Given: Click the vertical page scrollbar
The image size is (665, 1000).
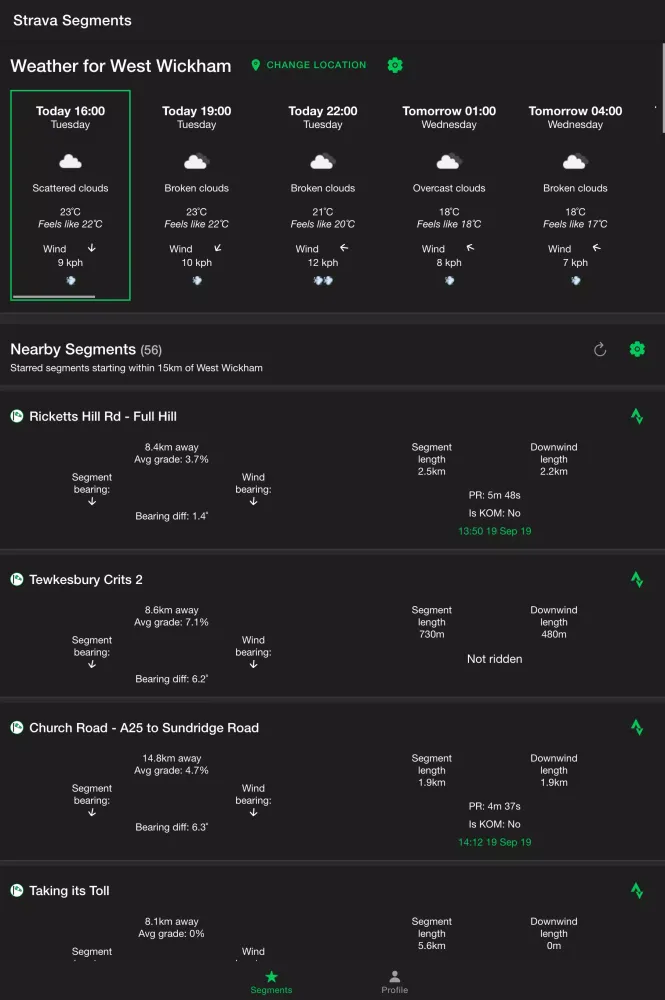Looking at the screenshot, I should (661, 88).
